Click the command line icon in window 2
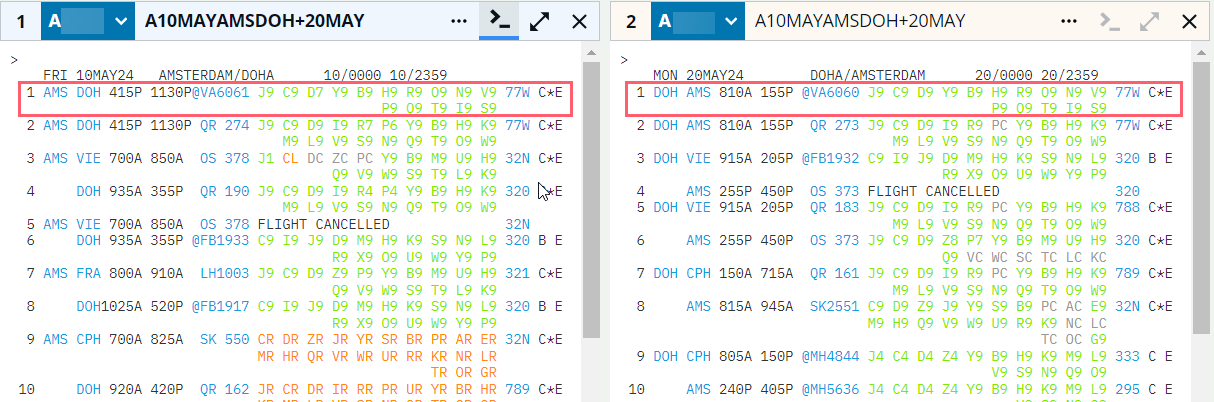This screenshot has height=402, width=1214. point(1108,21)
